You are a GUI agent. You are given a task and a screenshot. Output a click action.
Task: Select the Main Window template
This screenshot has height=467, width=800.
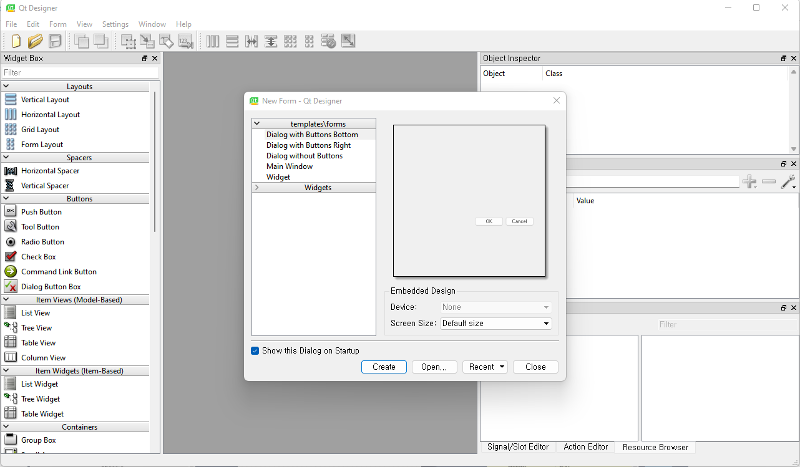click(289, 166)
